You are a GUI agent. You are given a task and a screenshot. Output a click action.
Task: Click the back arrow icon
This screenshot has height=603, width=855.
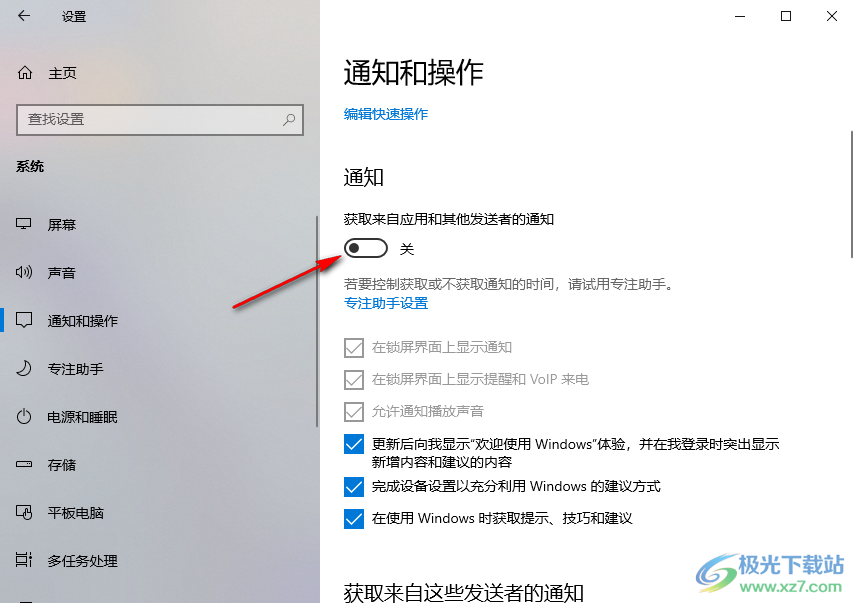(23, 16)
